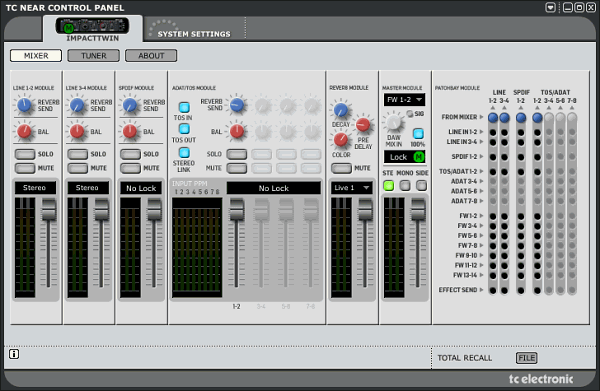Mute the Line 3-4 module
This screenshot has width=600, height=391.
[78, 168]
